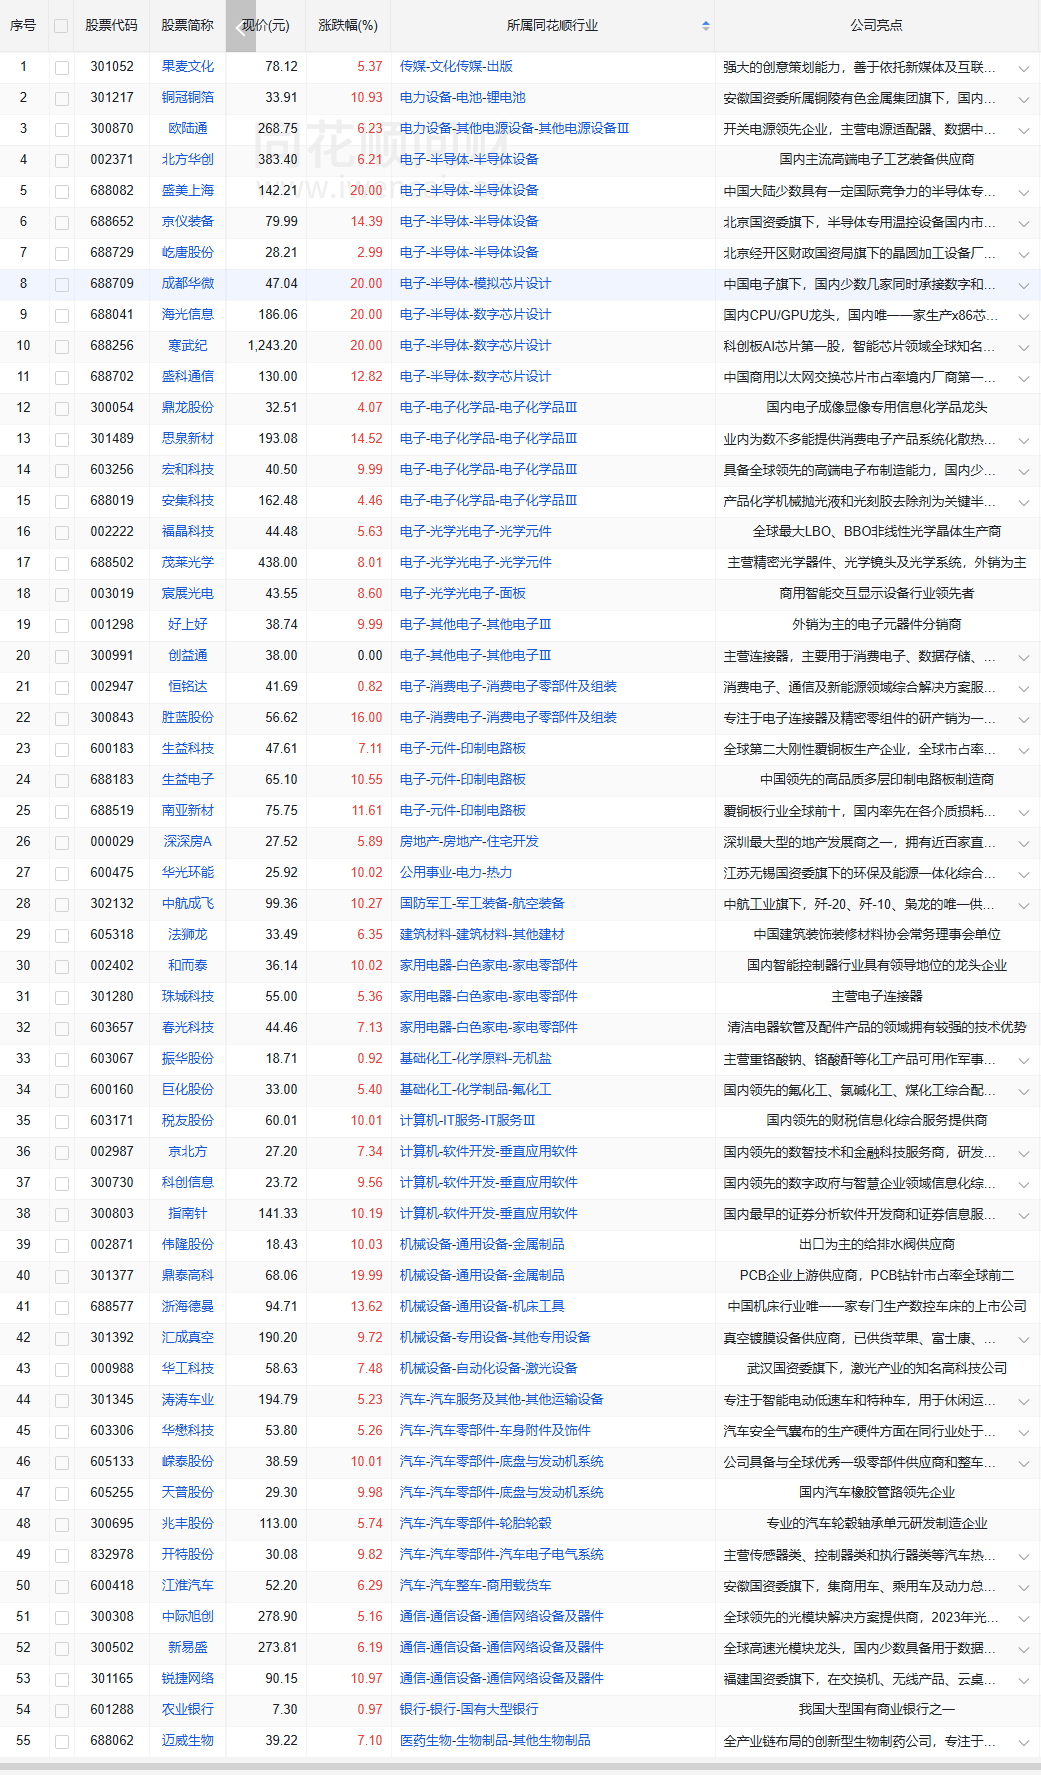Screen dimensions: 1041x1776
Task: Expand the chevron in the 海光信息 row
Action: click(x=1023, y=316)
